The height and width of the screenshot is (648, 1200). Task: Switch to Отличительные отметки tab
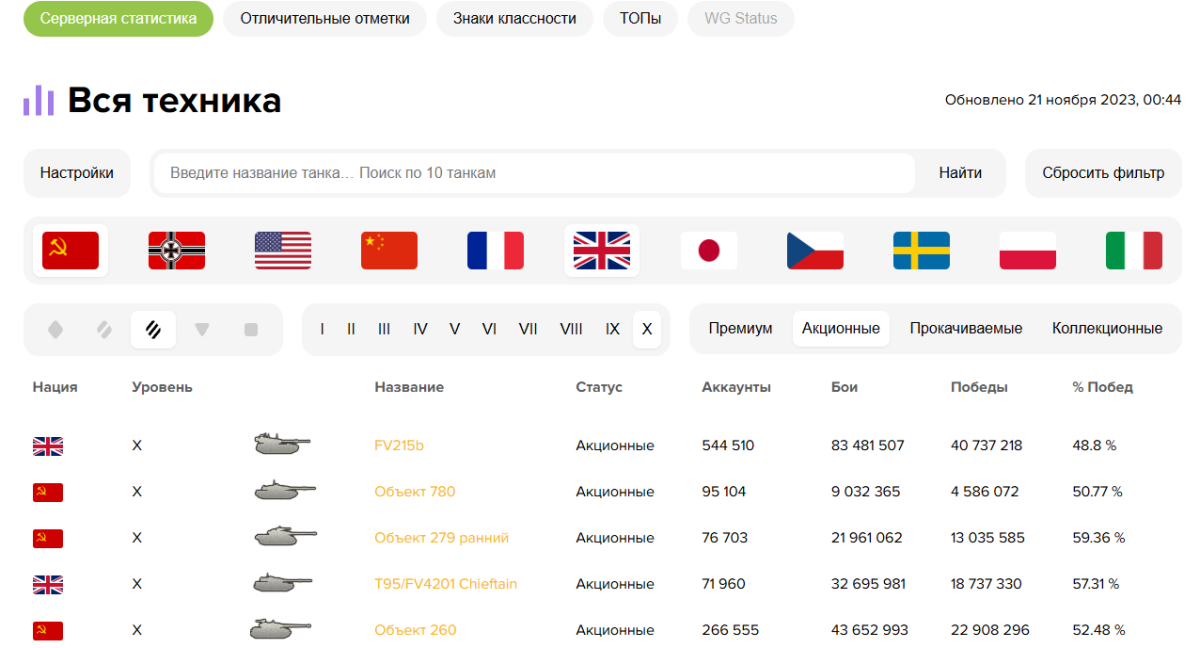325,18
